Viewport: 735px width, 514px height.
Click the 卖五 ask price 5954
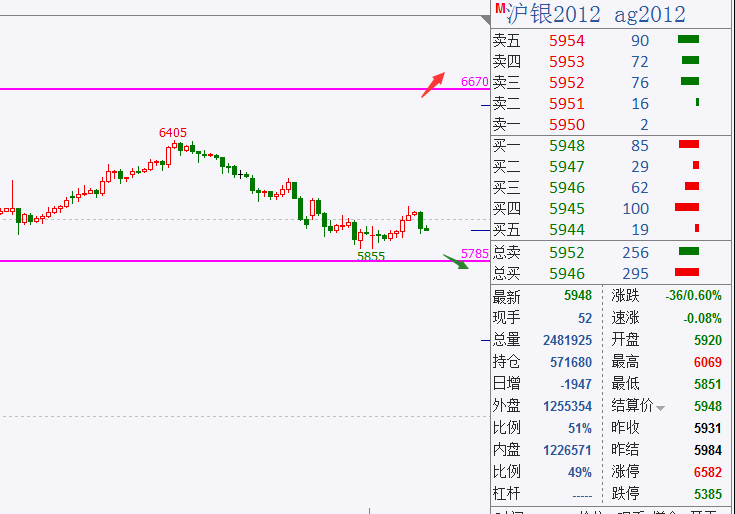click(x=567, y=41)
